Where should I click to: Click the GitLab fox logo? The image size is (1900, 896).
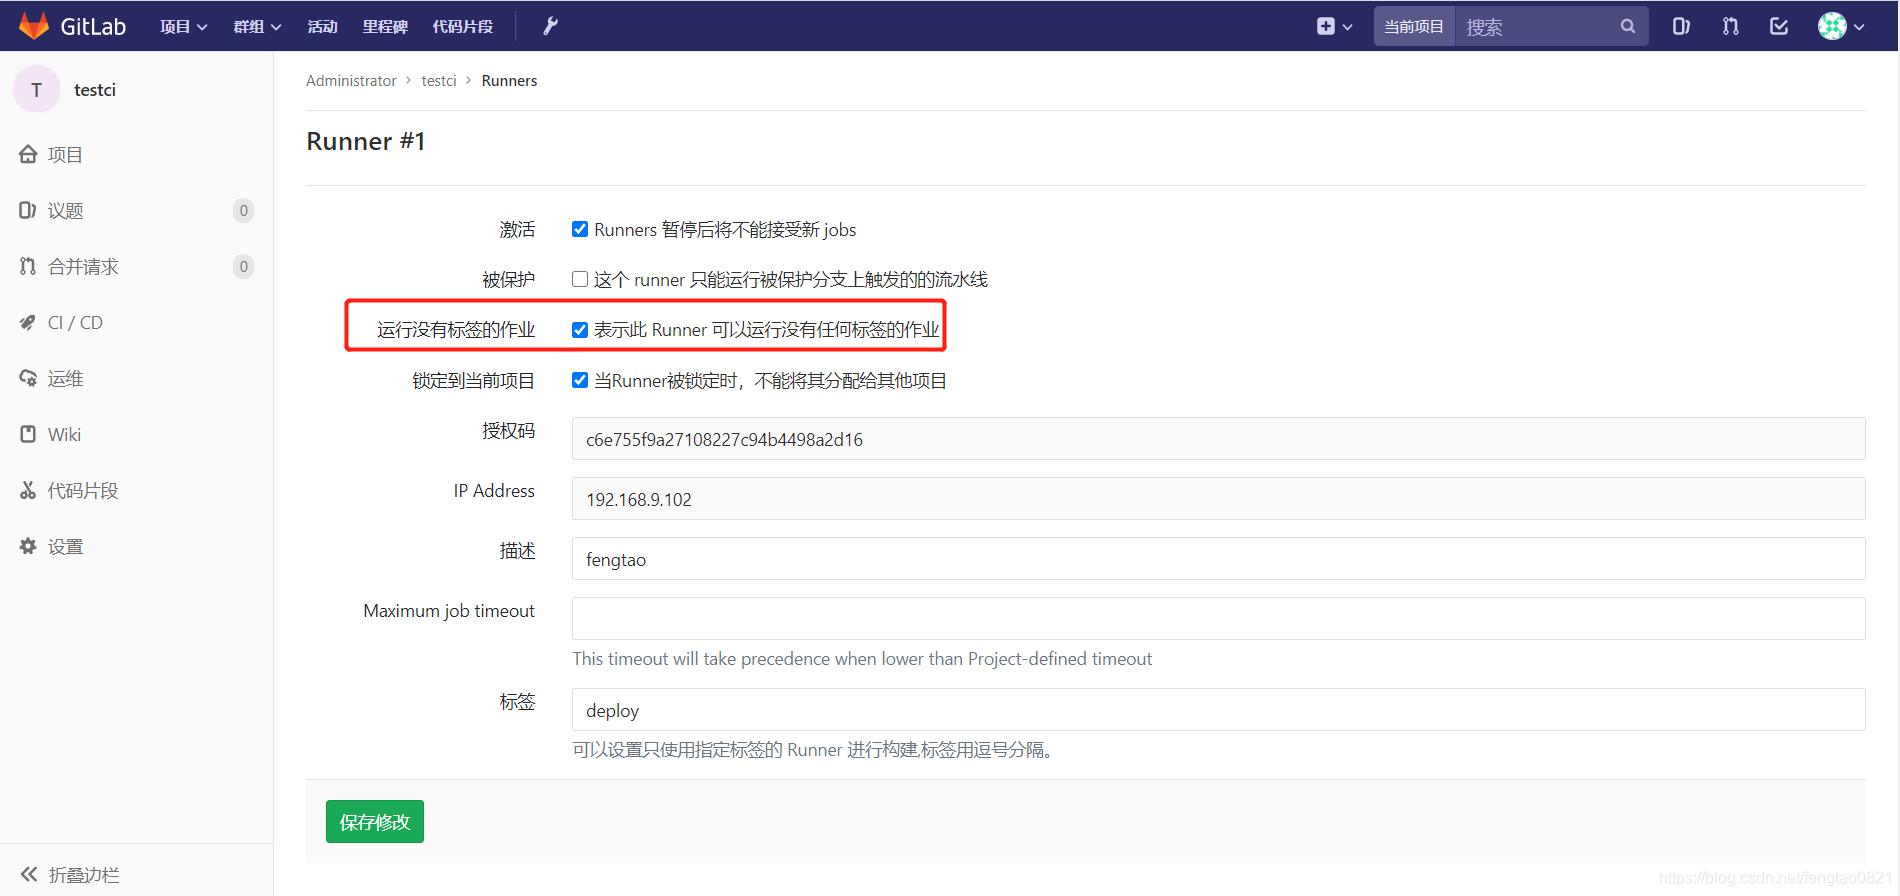click(34, 26)
